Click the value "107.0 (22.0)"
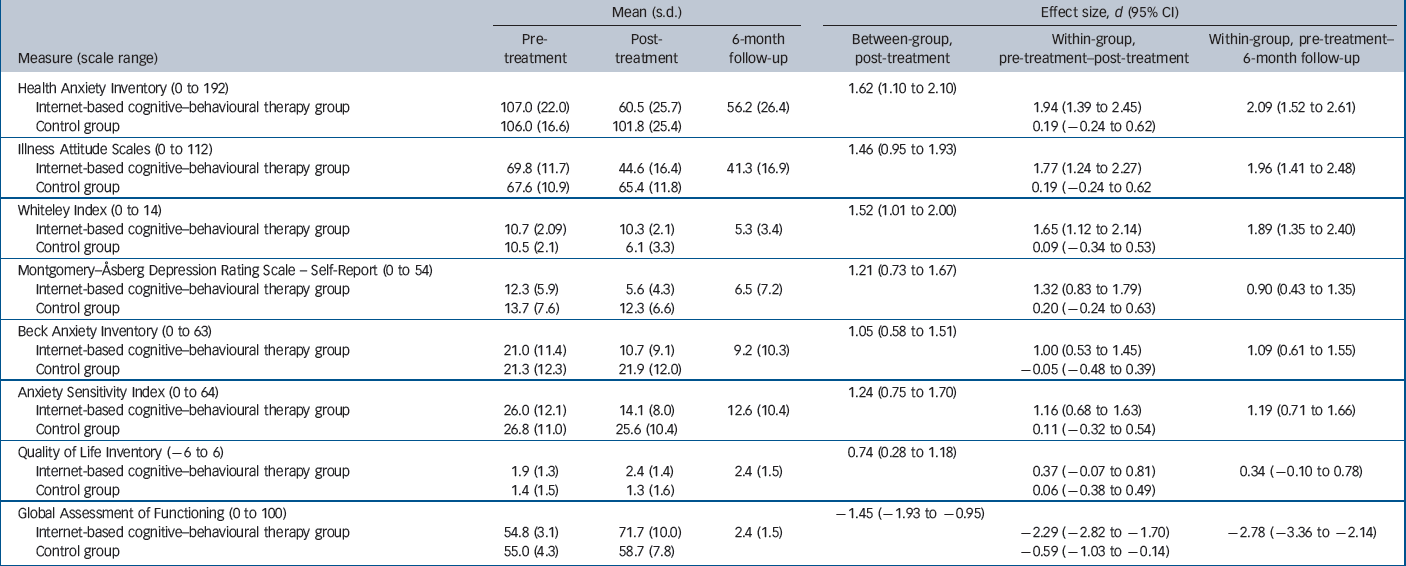This screenshot has width=1406, height=566. click(538, 105)
